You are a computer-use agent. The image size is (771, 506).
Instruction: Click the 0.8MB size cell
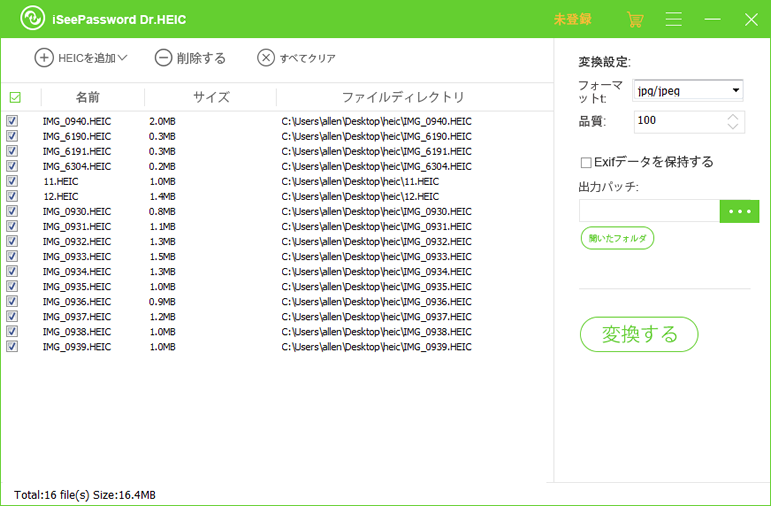(162, 211)
